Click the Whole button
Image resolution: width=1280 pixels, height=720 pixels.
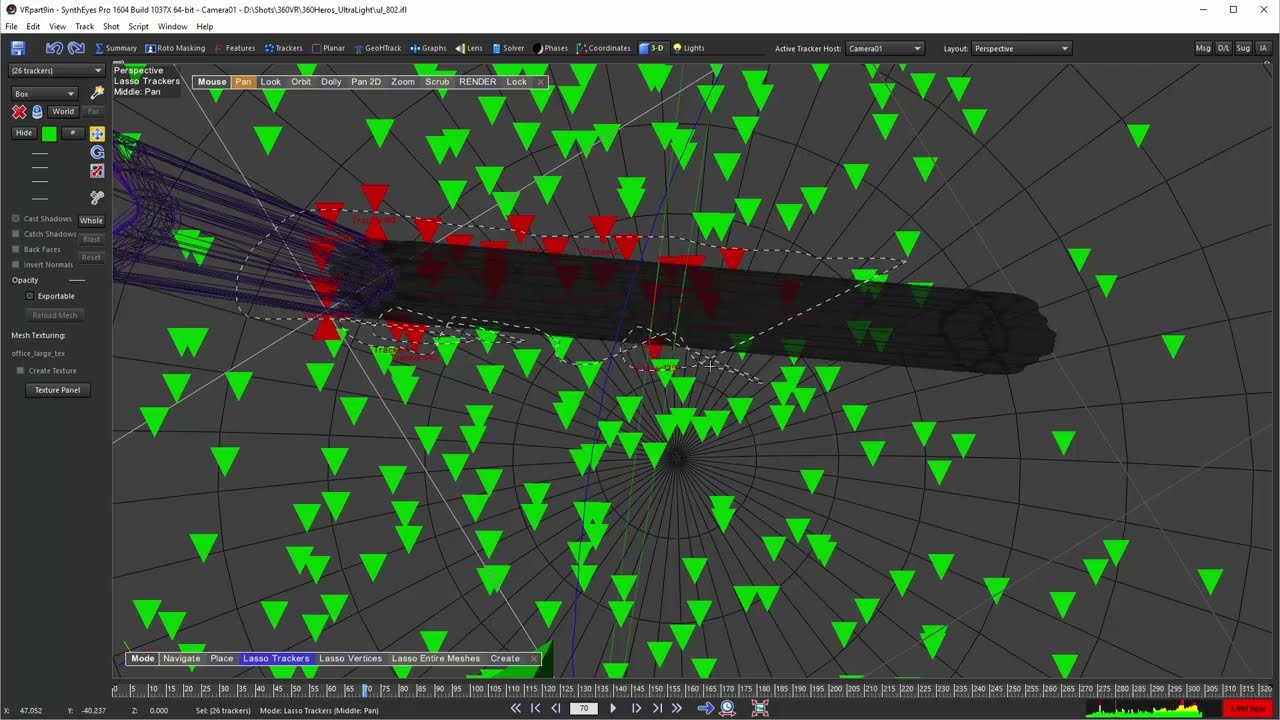[x=91, y=220]
